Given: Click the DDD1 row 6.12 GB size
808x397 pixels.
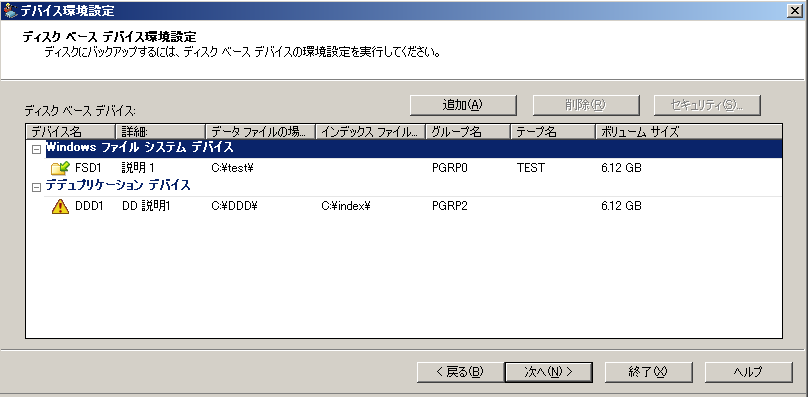Looking at the screenshot, I should pyautogui.click(x=621, y=207).
